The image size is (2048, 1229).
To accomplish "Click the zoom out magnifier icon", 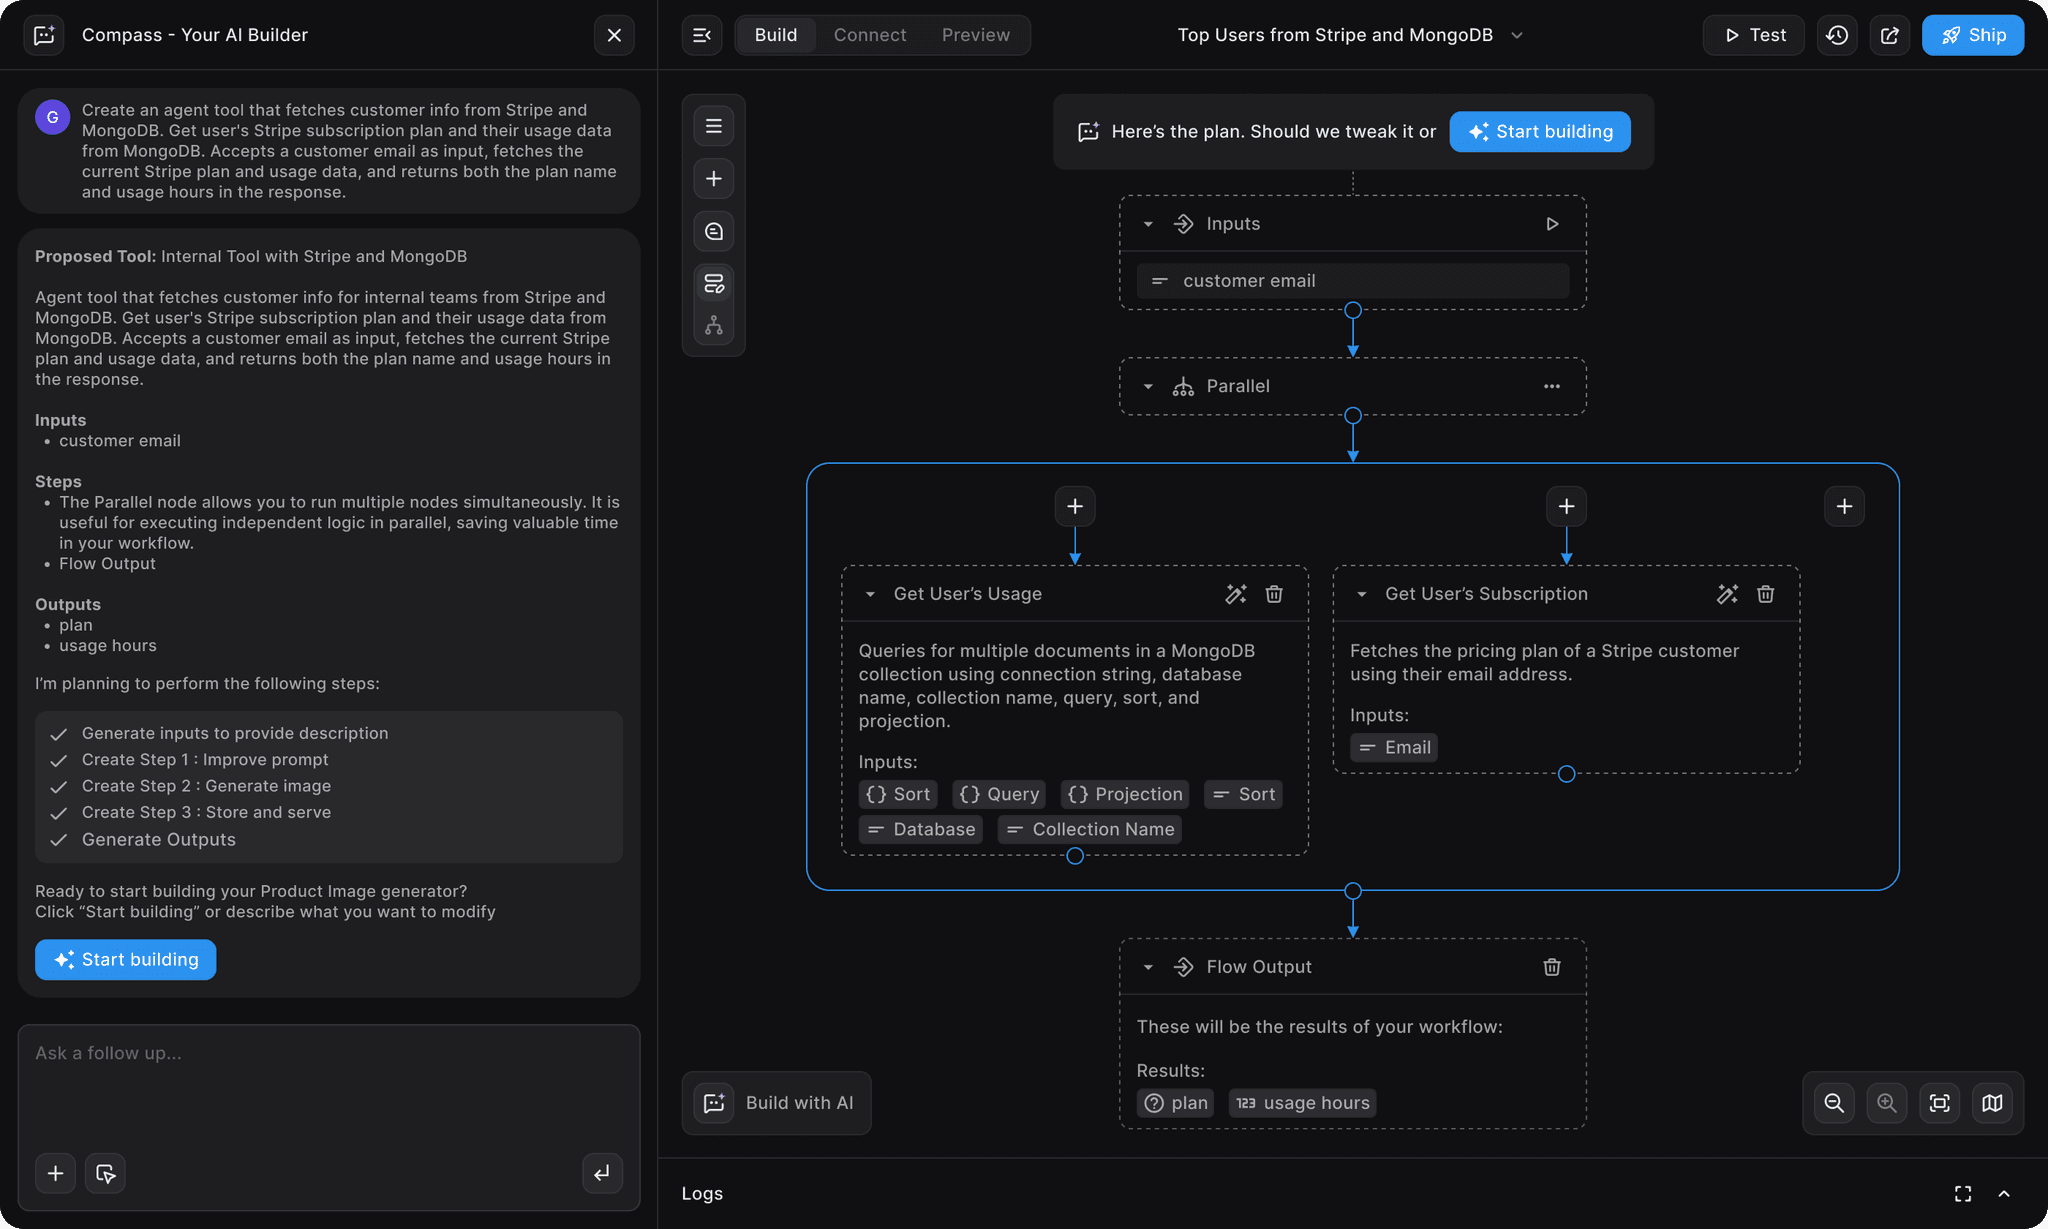I will click(1834, 1103).
